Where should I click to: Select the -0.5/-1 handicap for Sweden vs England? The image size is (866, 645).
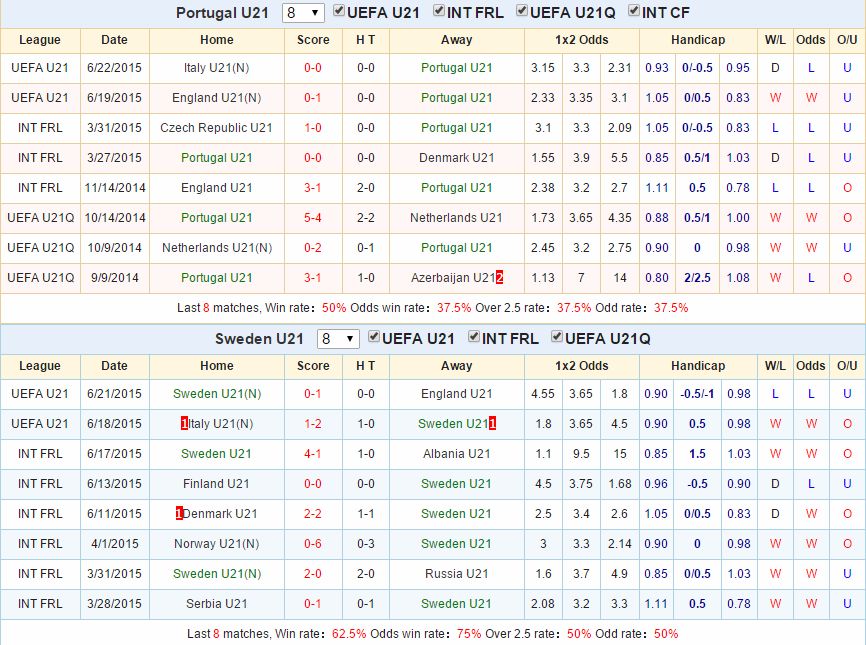[x=698, y=394]
